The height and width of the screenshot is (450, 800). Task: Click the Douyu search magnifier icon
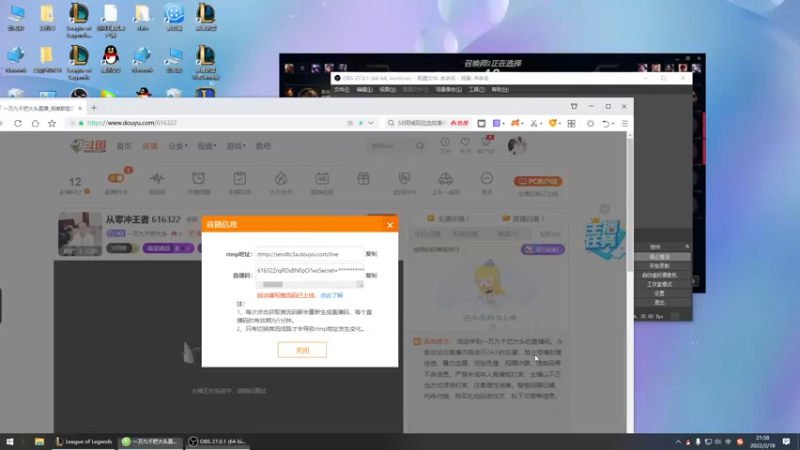pos(420,146)
